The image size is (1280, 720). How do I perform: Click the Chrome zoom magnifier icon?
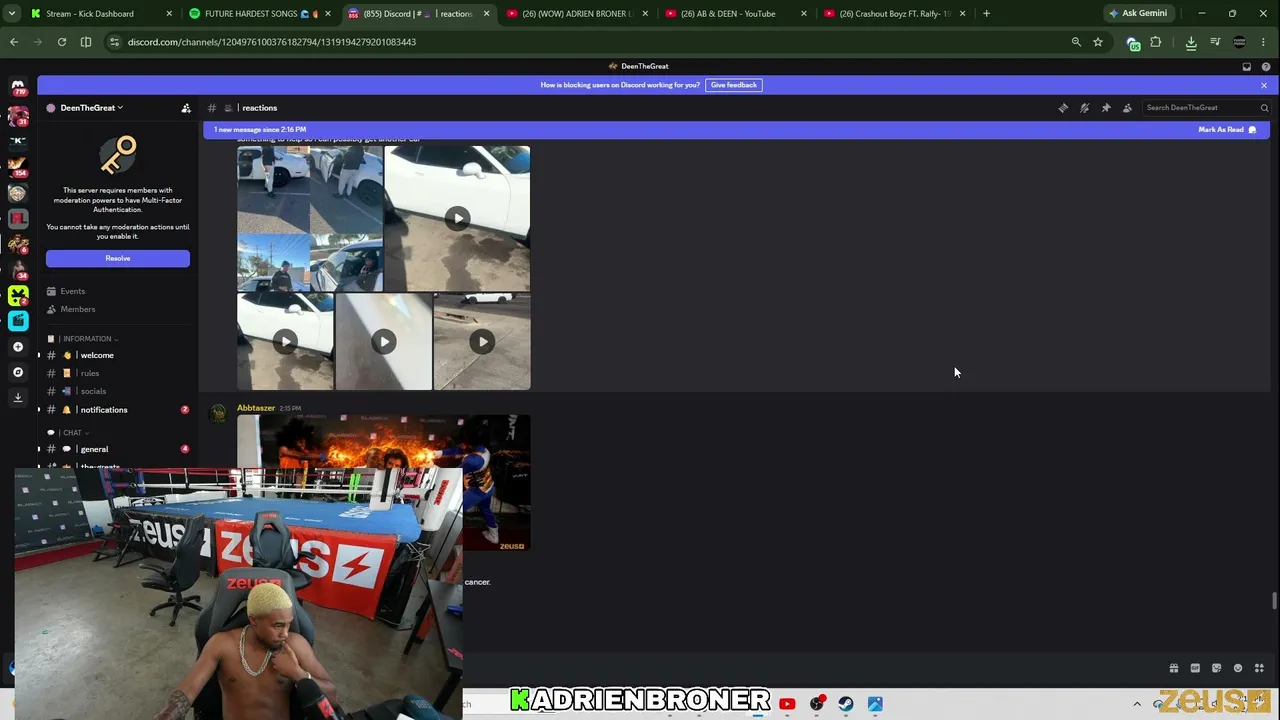click(1076, 42)
